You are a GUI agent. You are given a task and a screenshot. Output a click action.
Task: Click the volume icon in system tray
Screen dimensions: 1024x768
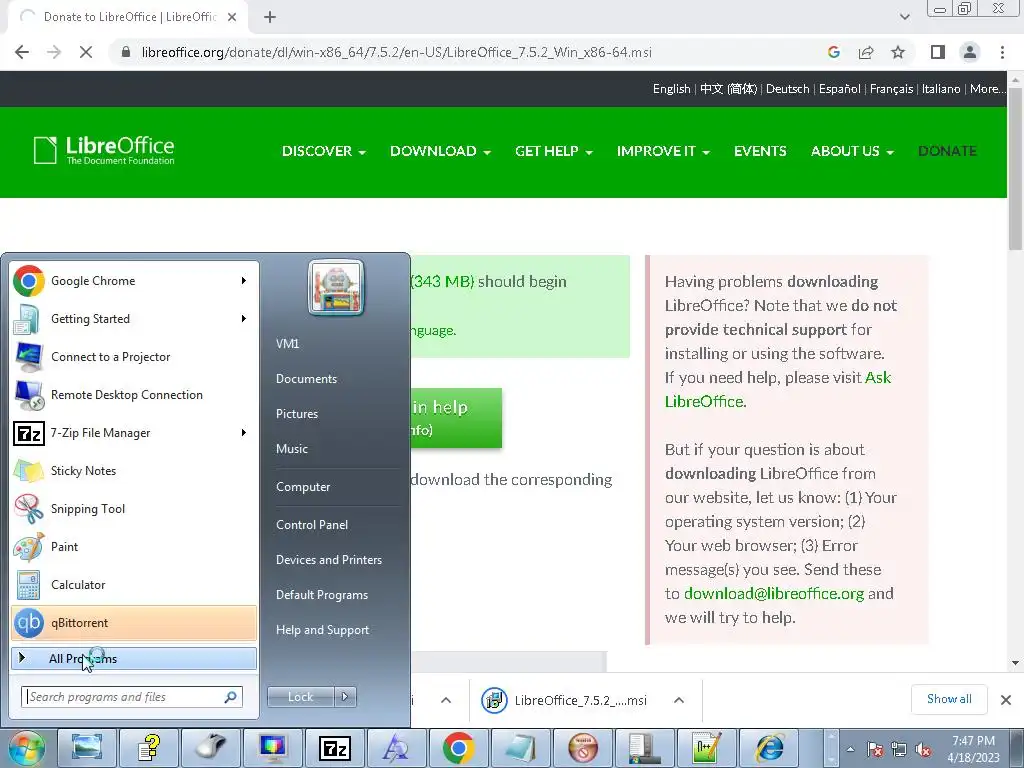[x=923, y=750]
